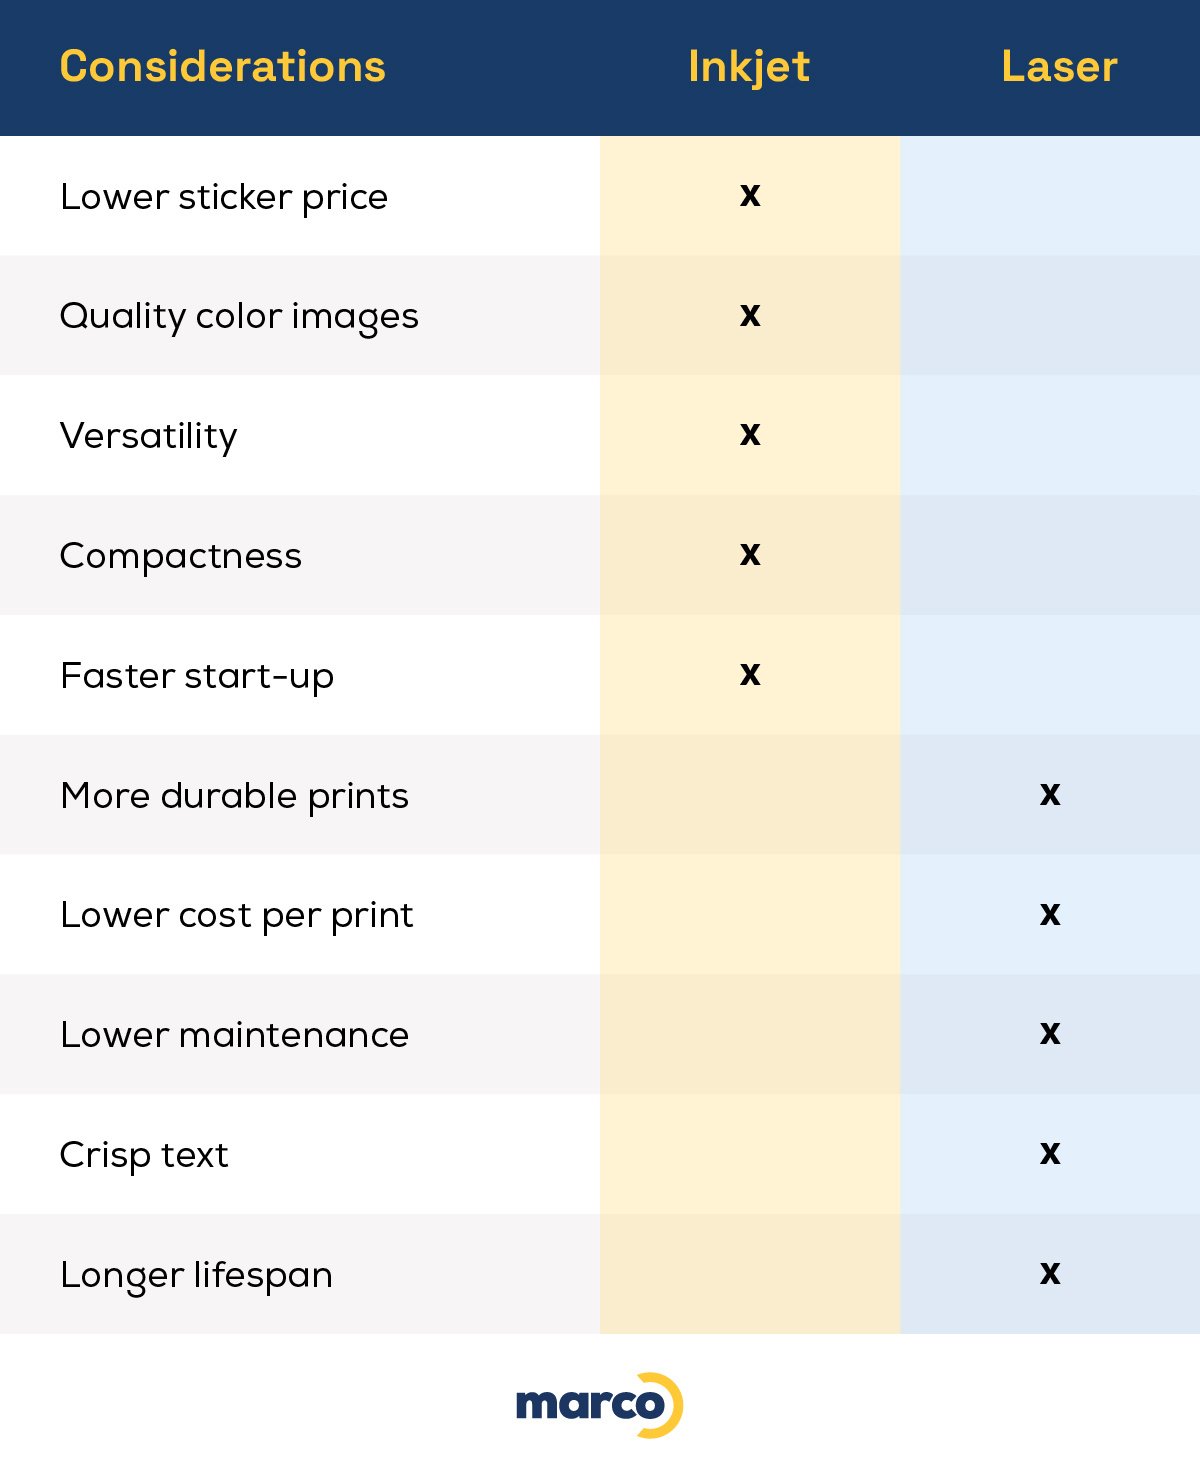Click the x mark for Longer lifespan

tap(1050, 1273)
